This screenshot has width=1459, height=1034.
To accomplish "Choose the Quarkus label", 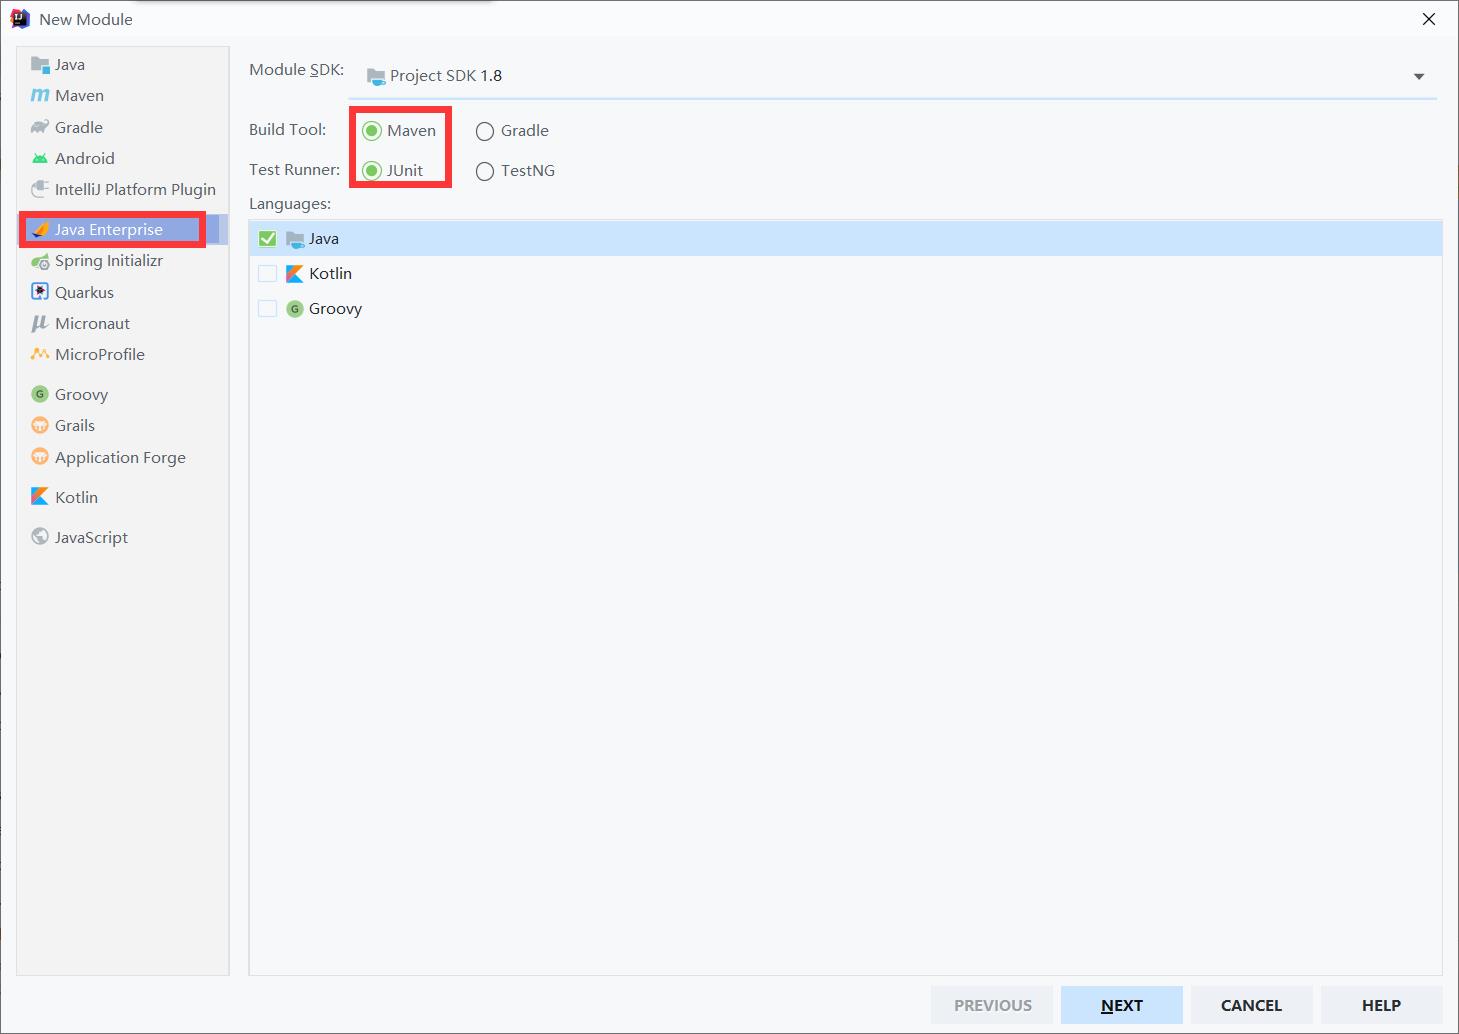I will (85, 292).
